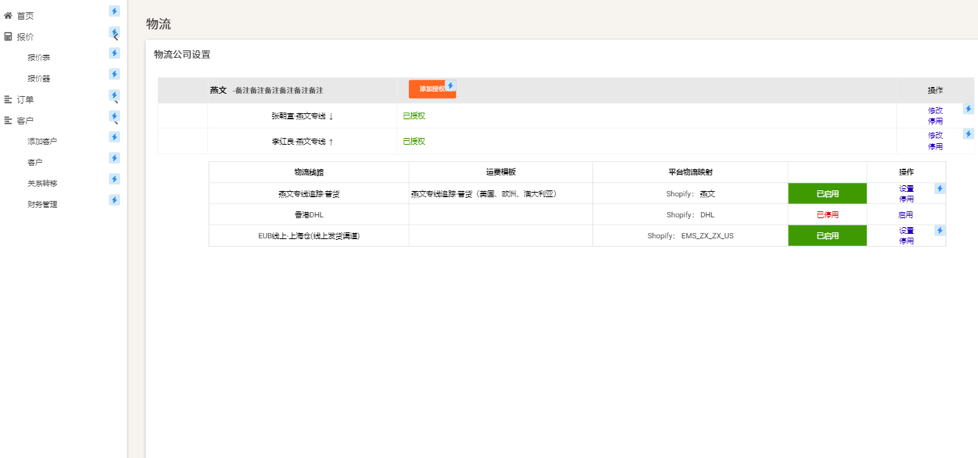This screenshot has width=978, height=458.
Task: Open 关系转移 in the sidebar
Action: tap(42, 184)
